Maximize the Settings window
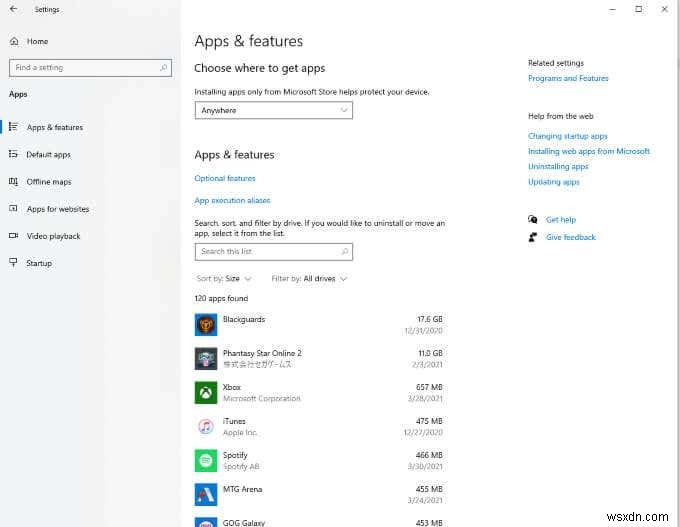The image size is (680, 527). pos(638,9)
